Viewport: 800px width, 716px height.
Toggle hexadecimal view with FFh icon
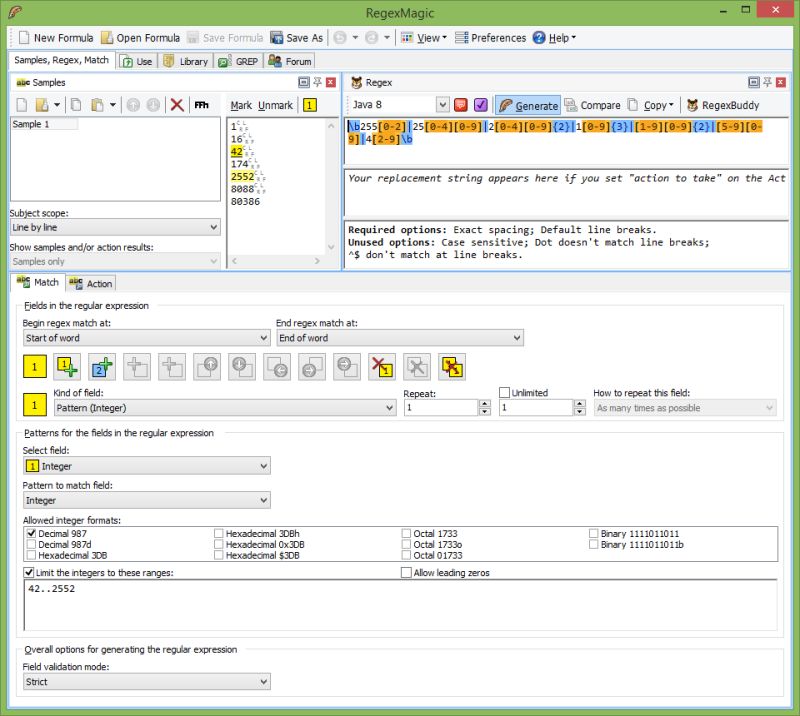coord(201,103)
